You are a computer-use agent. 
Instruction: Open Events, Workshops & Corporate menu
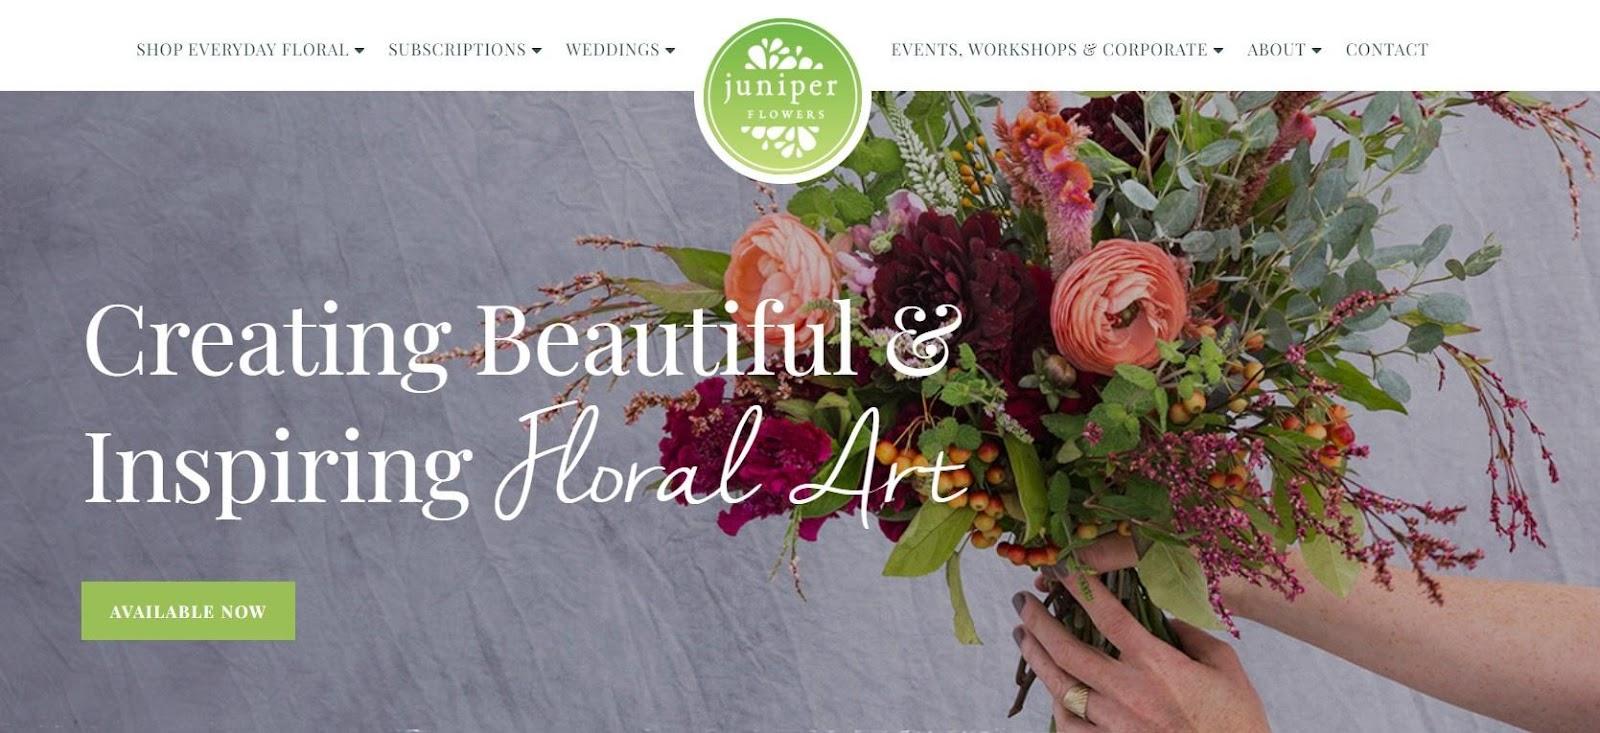1057,49
